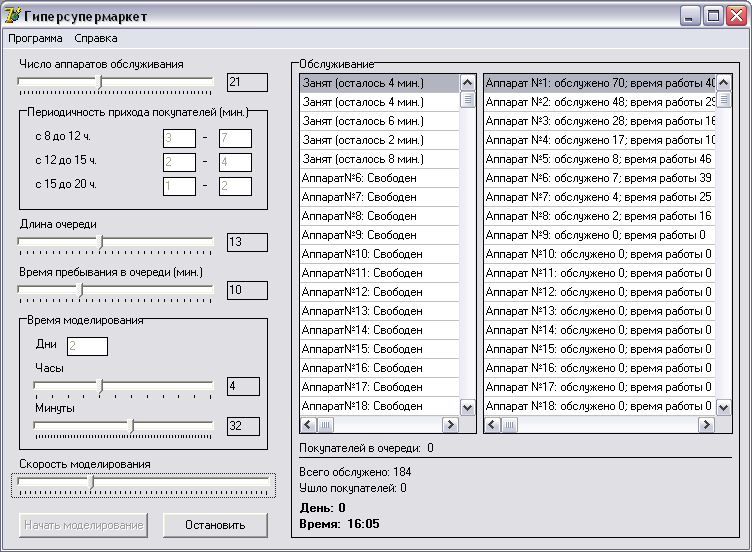752x552 pixels.
Task: Select row 'Аппарат№12: Свободен'
Action: (380, 292)
